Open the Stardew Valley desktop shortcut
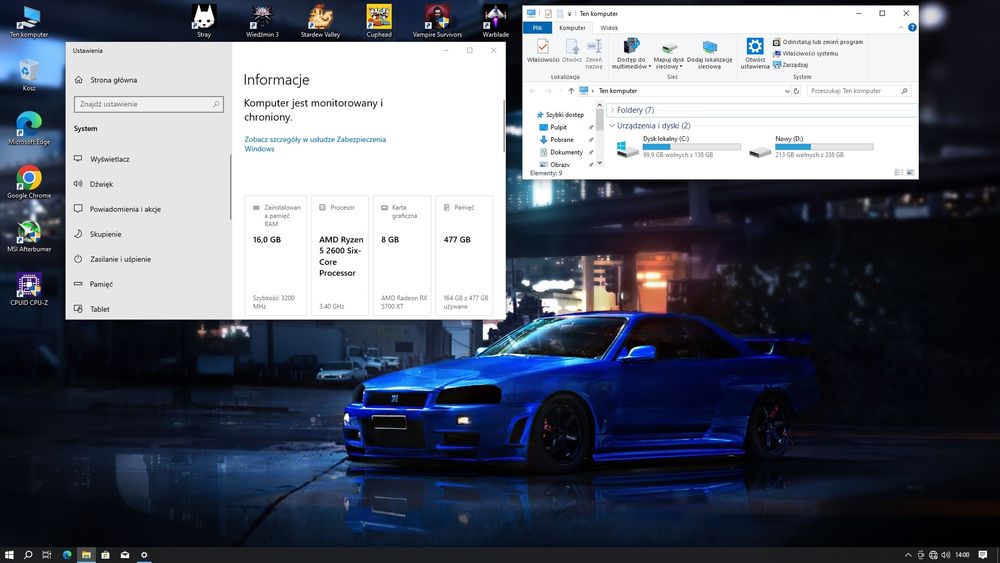The width and height of the screenshot is (1000, 563). click(x=320, y=21)
